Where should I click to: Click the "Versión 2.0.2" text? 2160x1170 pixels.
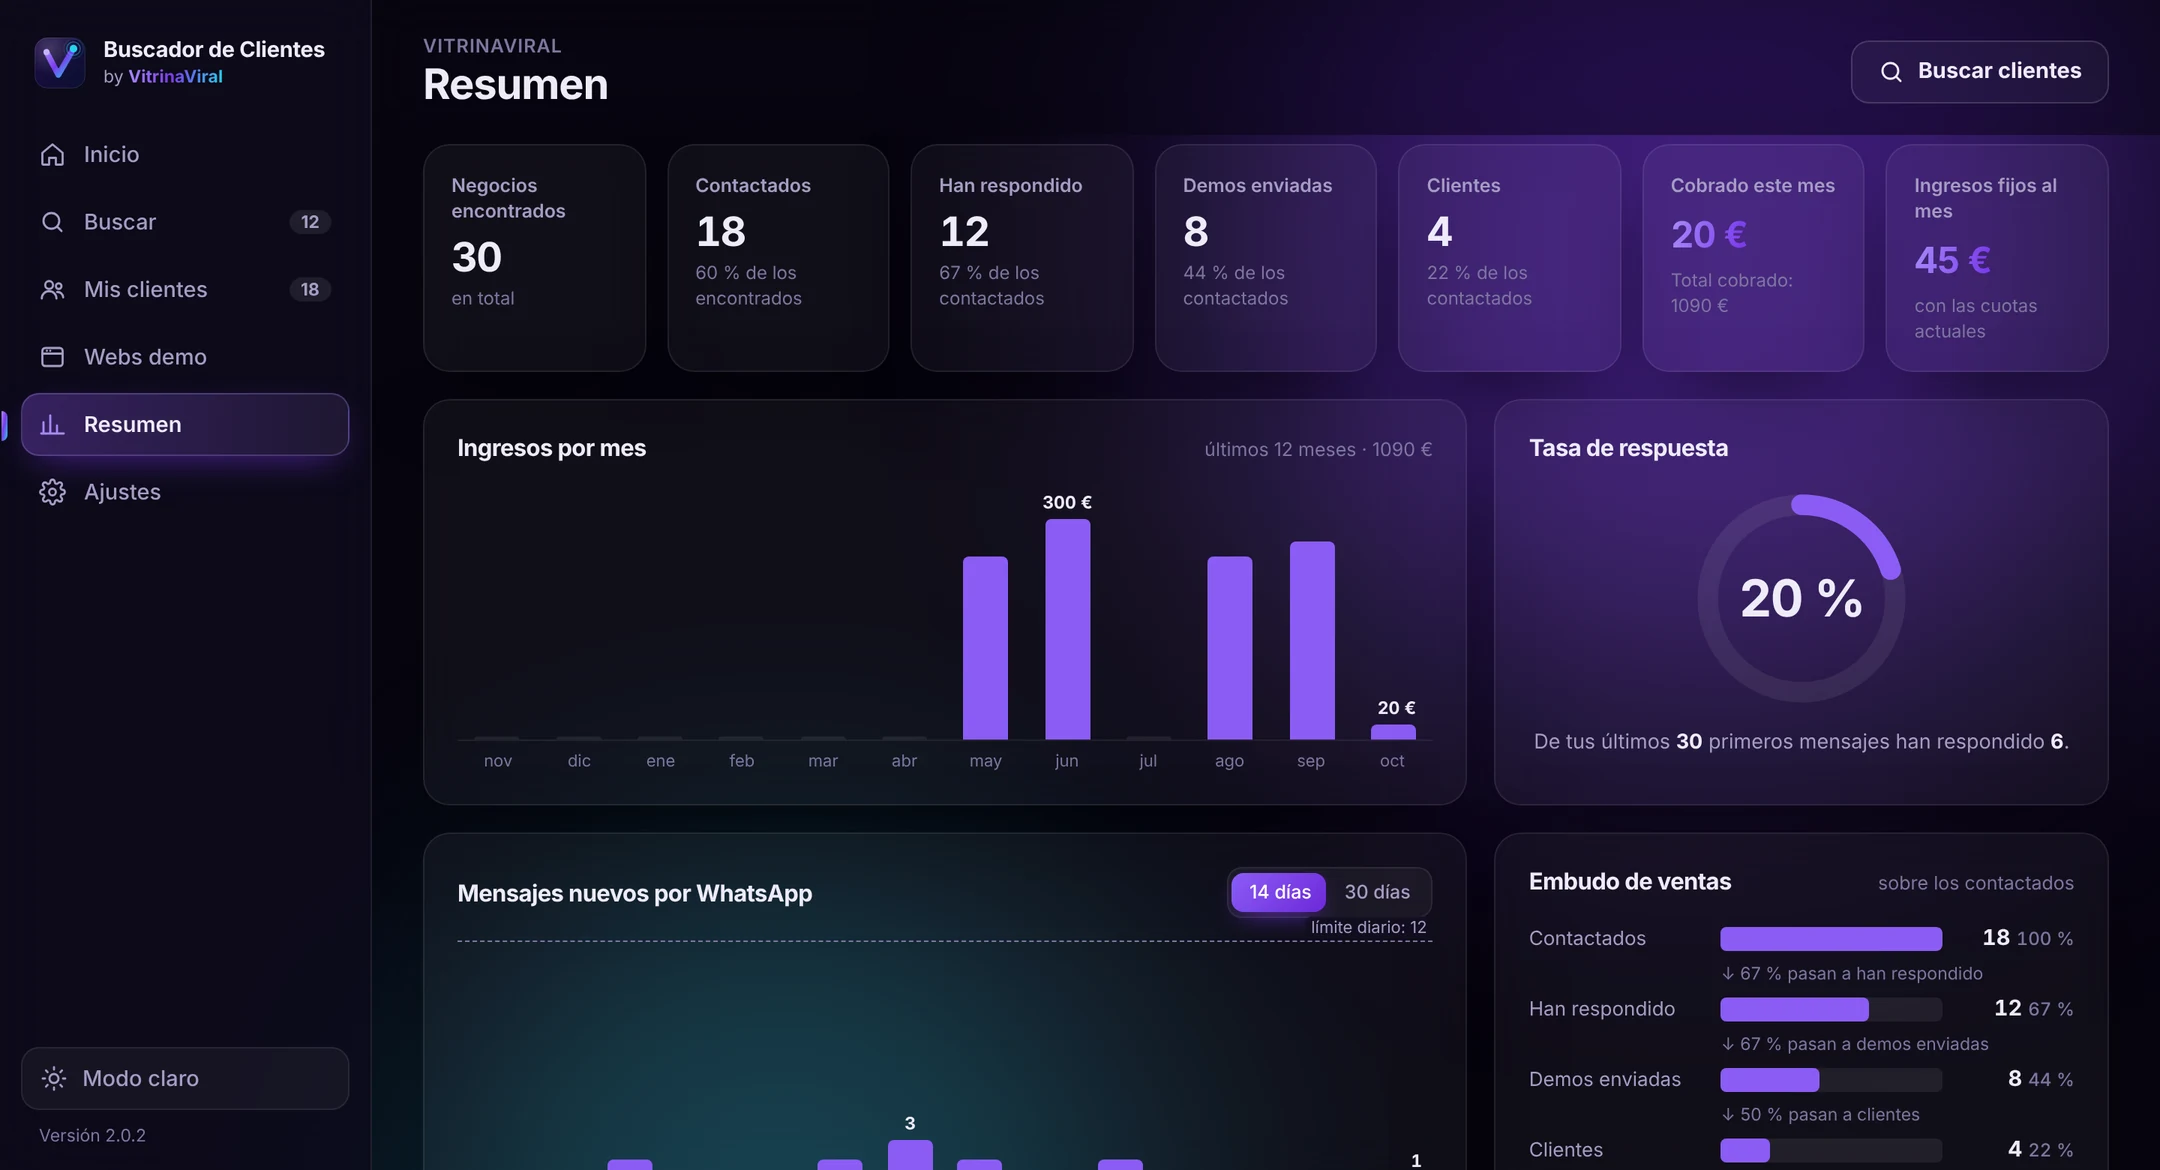[92, 1136]
